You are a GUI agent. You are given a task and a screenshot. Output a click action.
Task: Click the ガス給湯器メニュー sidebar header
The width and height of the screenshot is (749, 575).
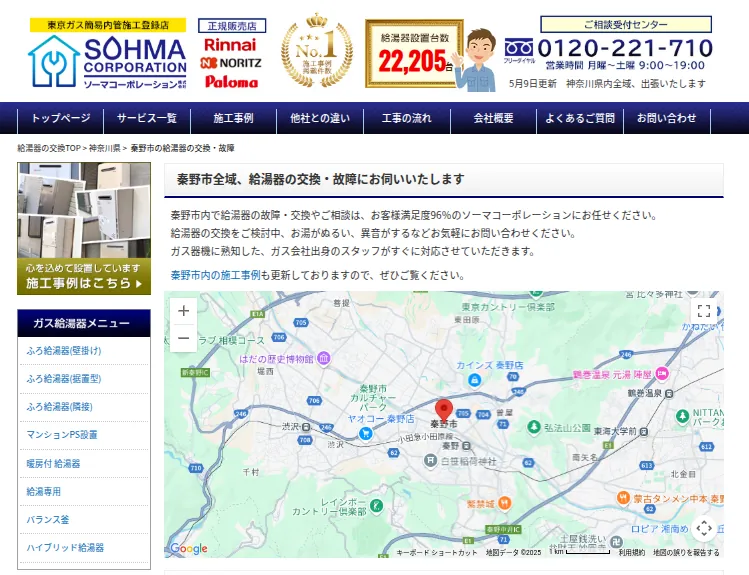(x=84, y=323)
